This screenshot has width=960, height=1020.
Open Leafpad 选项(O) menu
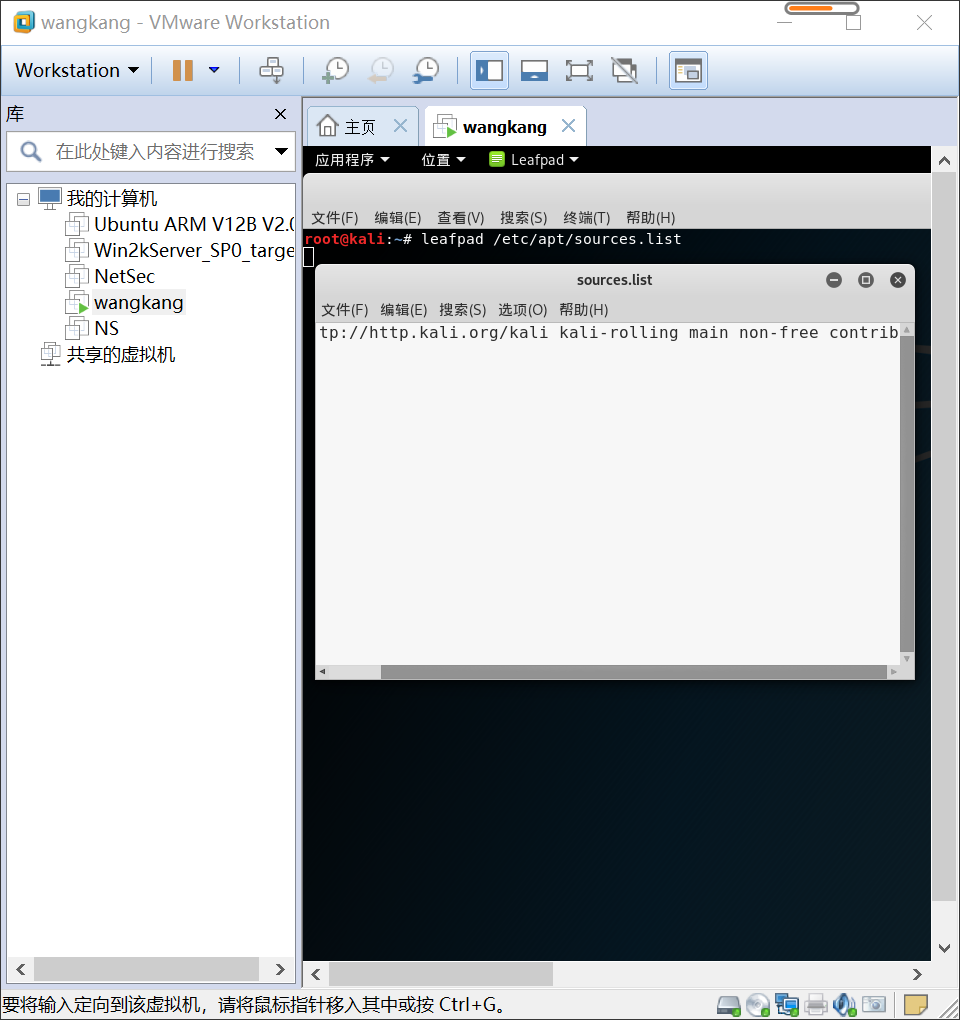pyautogui.click(x=522, y=310)
